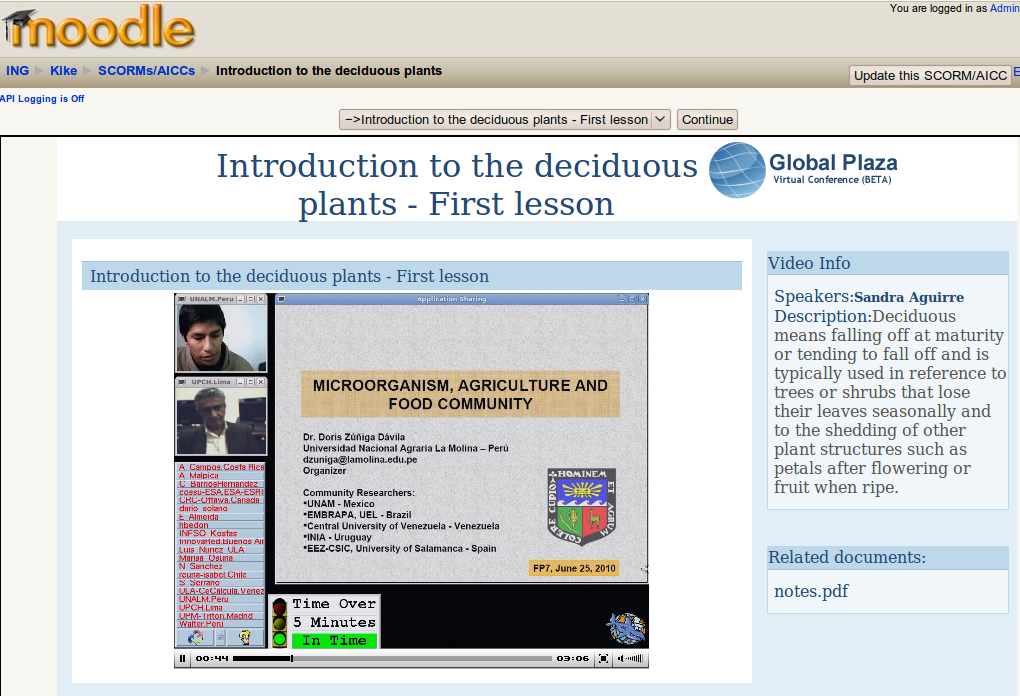1020x696 pixels.
Task: Navigate to ING breadcrumb
Action: (17, 71)
